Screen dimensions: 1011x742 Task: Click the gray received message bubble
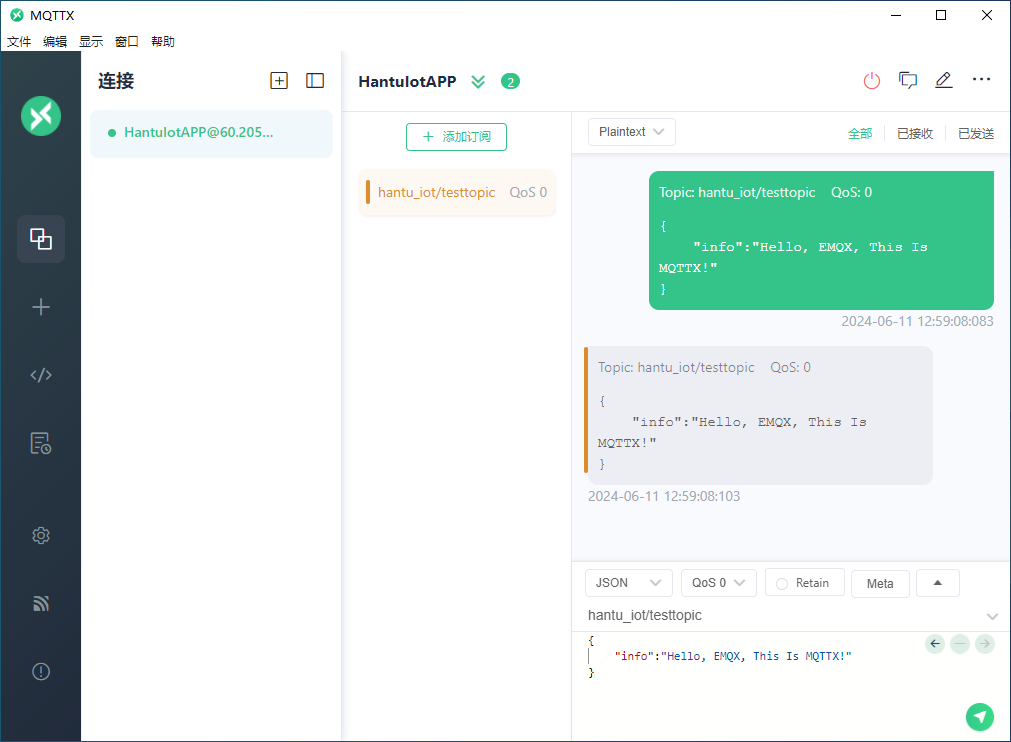[x=760, y=415]
